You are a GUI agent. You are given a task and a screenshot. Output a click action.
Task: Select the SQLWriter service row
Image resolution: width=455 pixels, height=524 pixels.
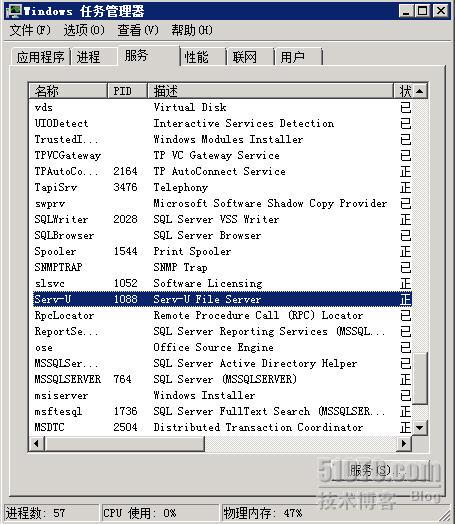pyautogui.click(x=220, y=220)
